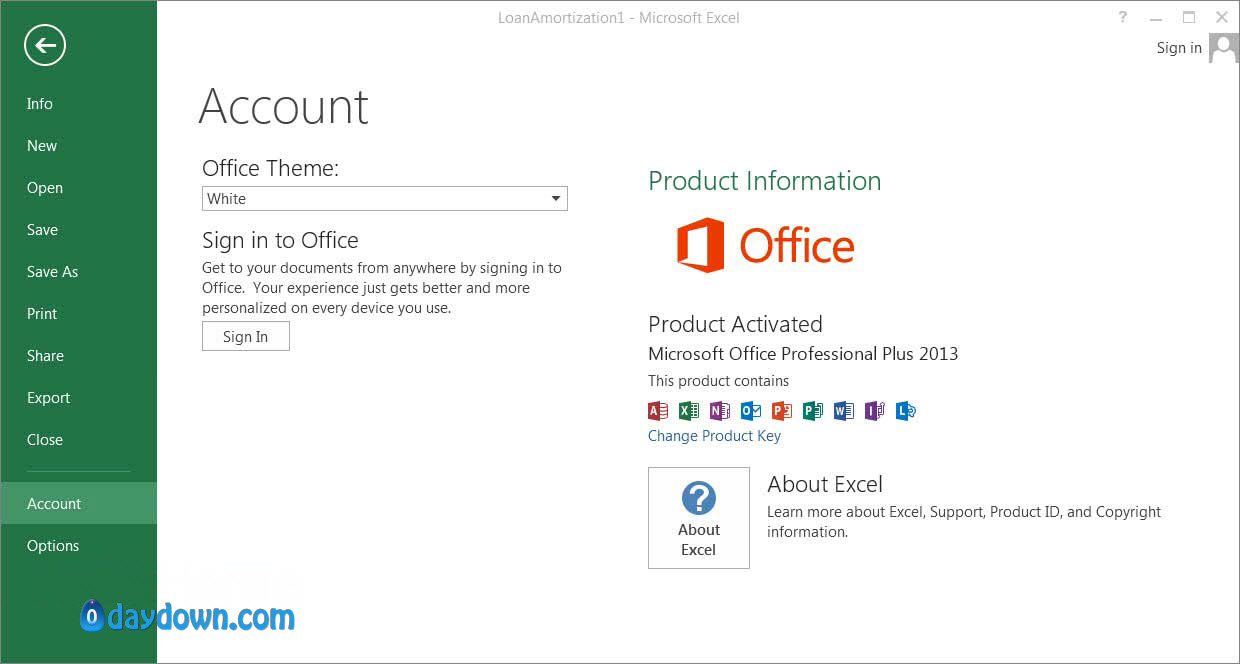Screen dimensions: 1240x664
Task: Select the Account menu item
Action: (x=78, y=504)
